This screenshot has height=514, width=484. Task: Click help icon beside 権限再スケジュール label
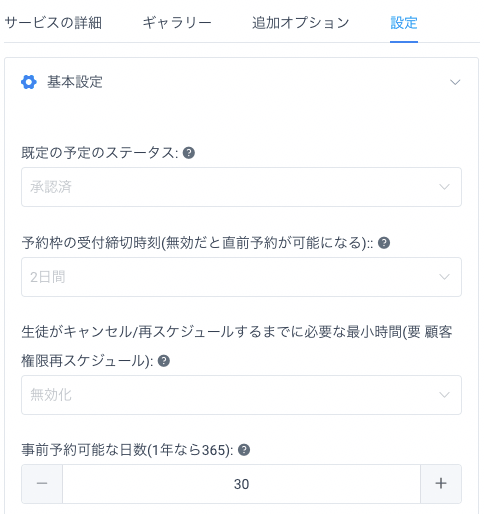click(x=164, y=361)
